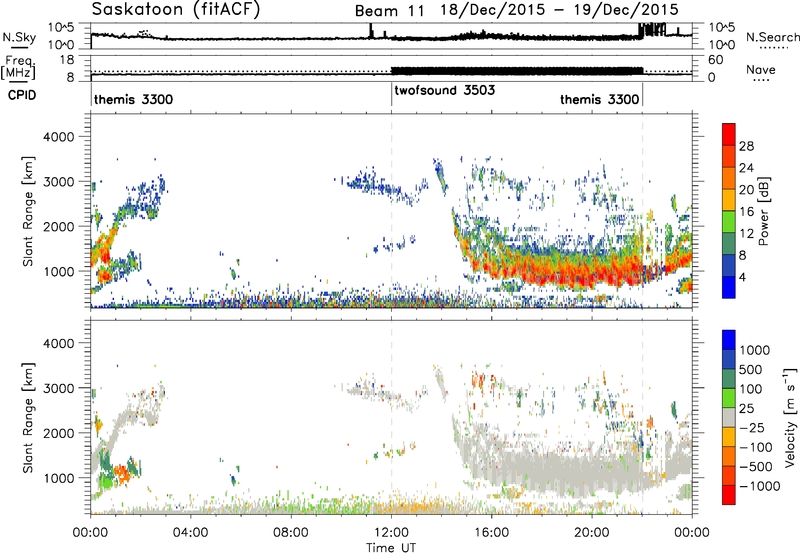Click the 60 tick on Nave axis
This screenshot has width=800, height=554.
[x=716, y=60]
